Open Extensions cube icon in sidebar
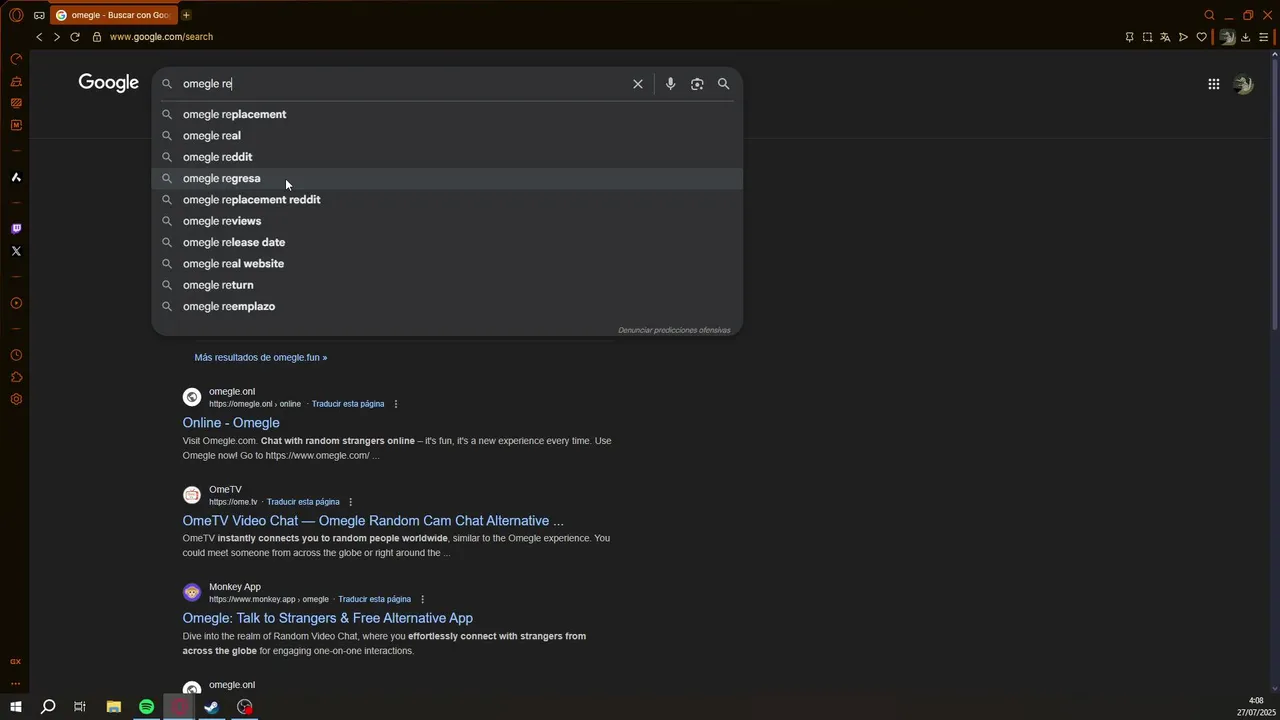 tap(16, 377)
